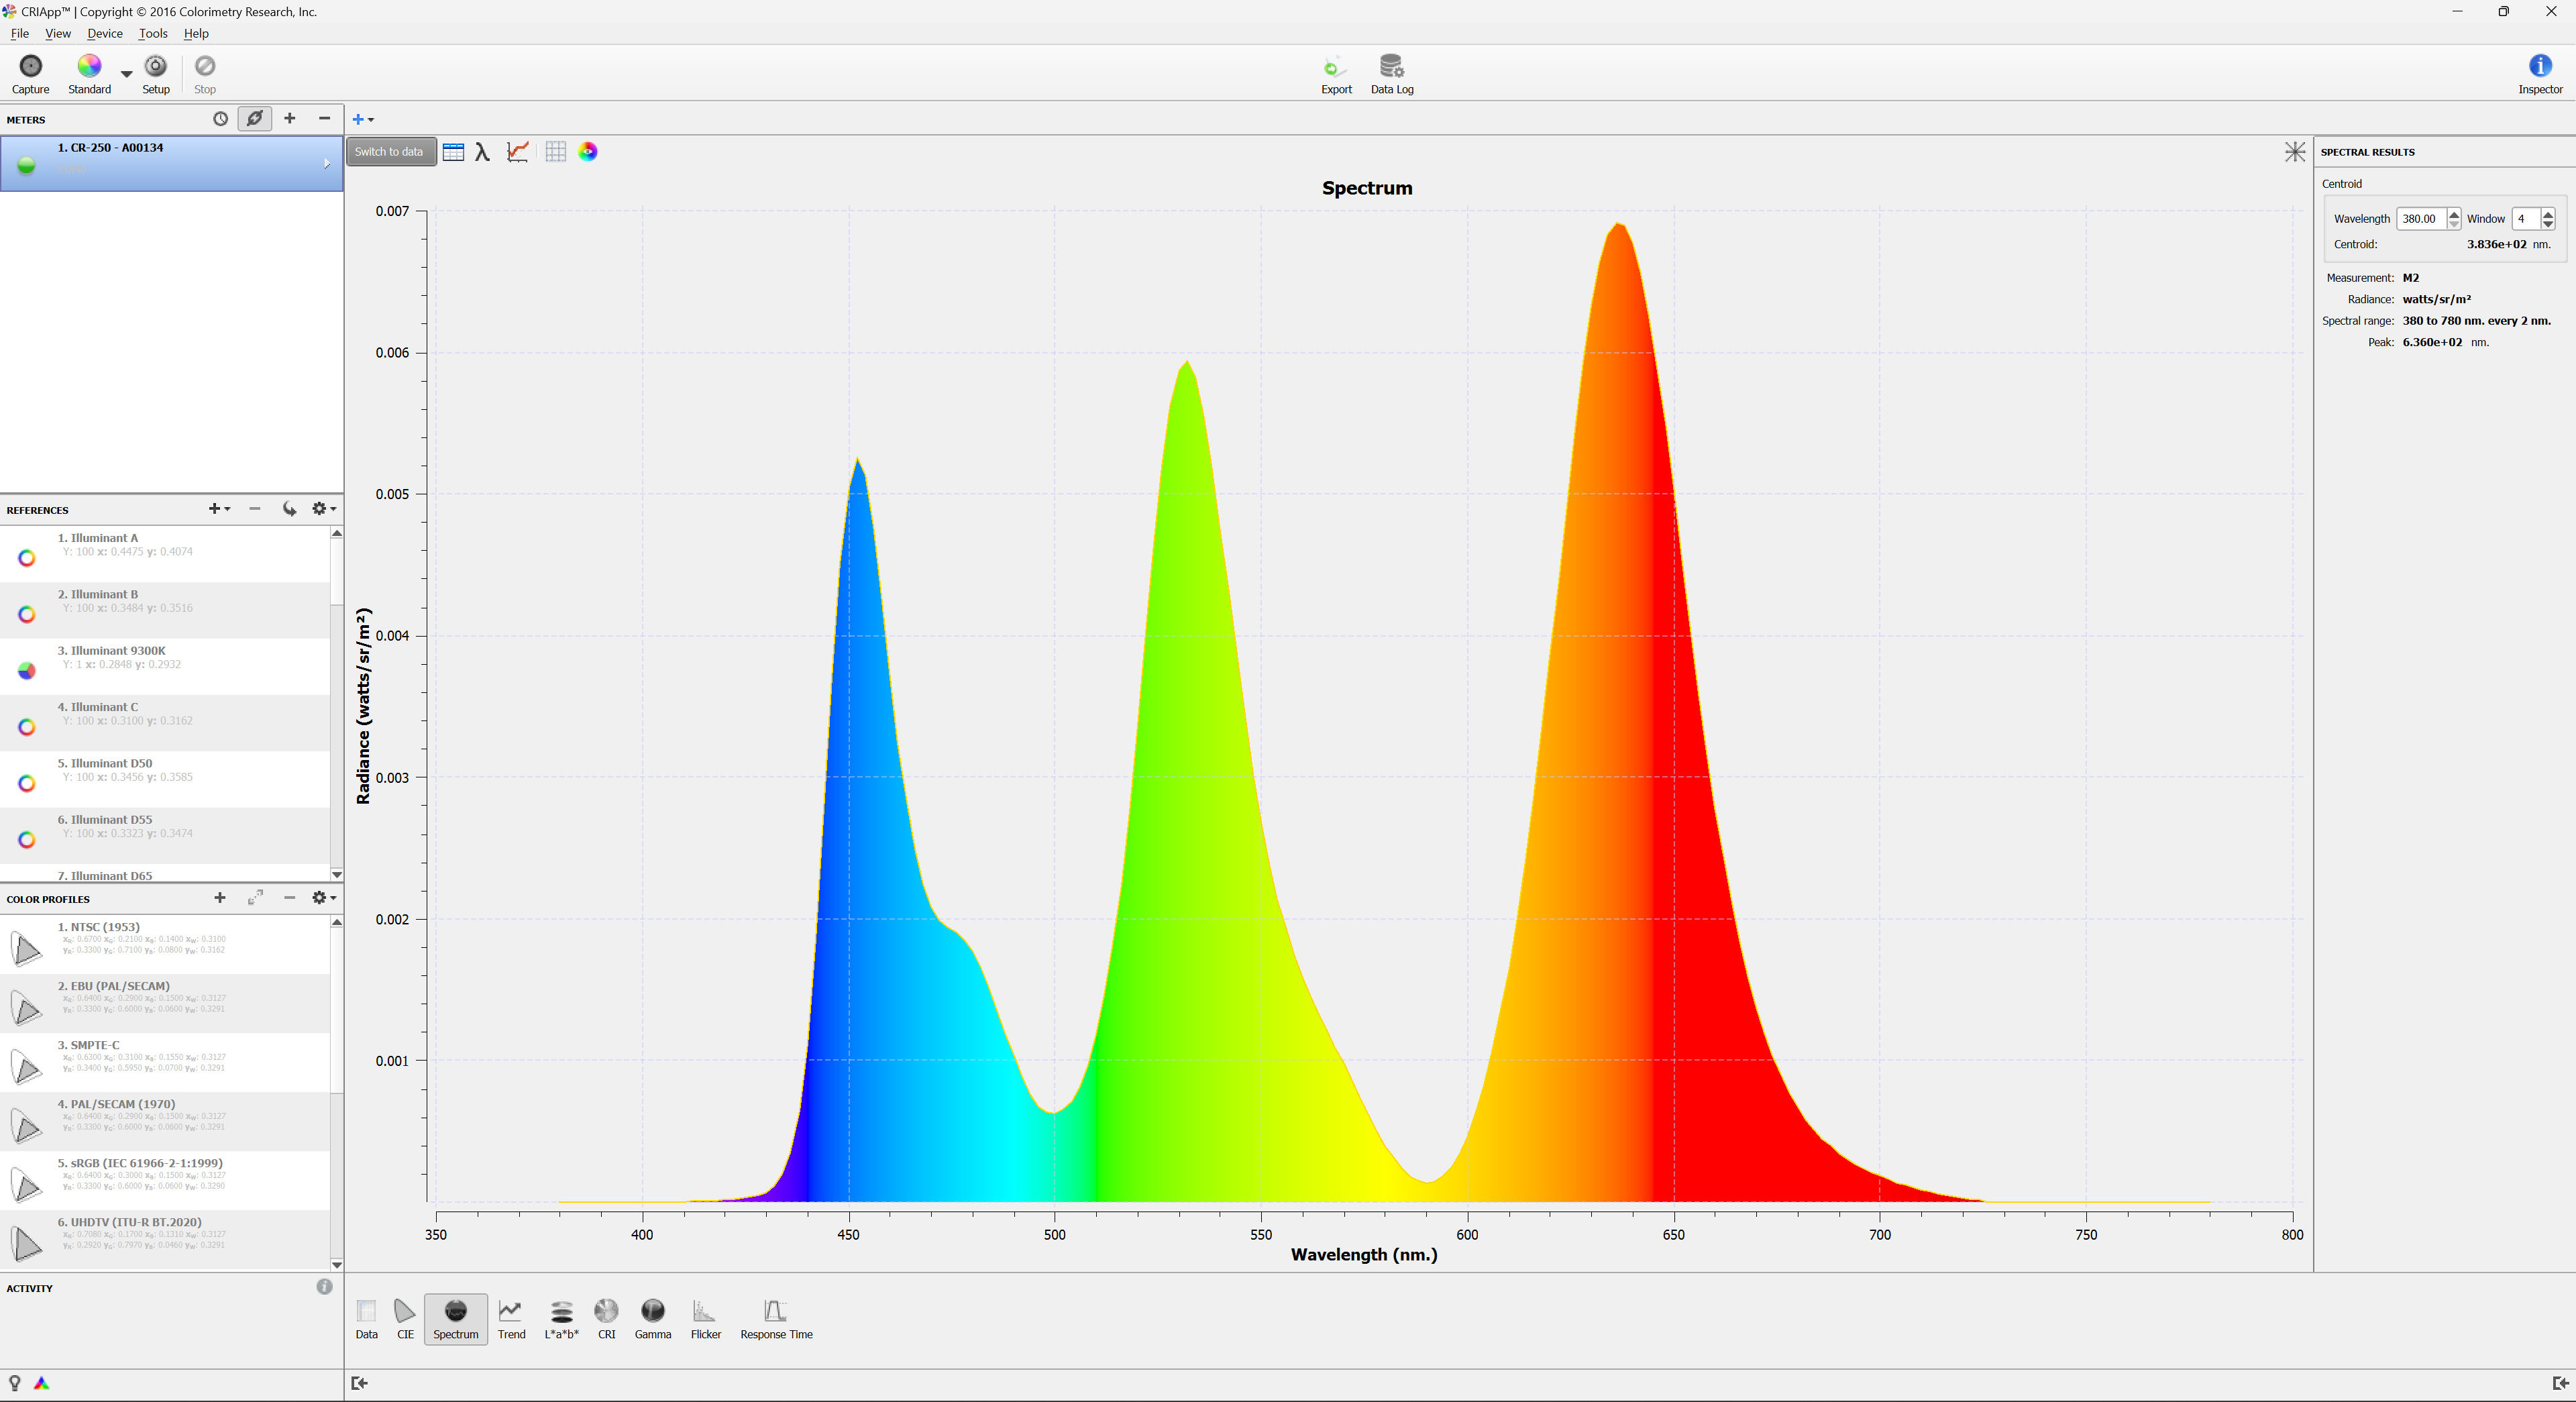Click the Wavelength input field
This screenshot has height=1402, width=2576.
pos(2420,219)
